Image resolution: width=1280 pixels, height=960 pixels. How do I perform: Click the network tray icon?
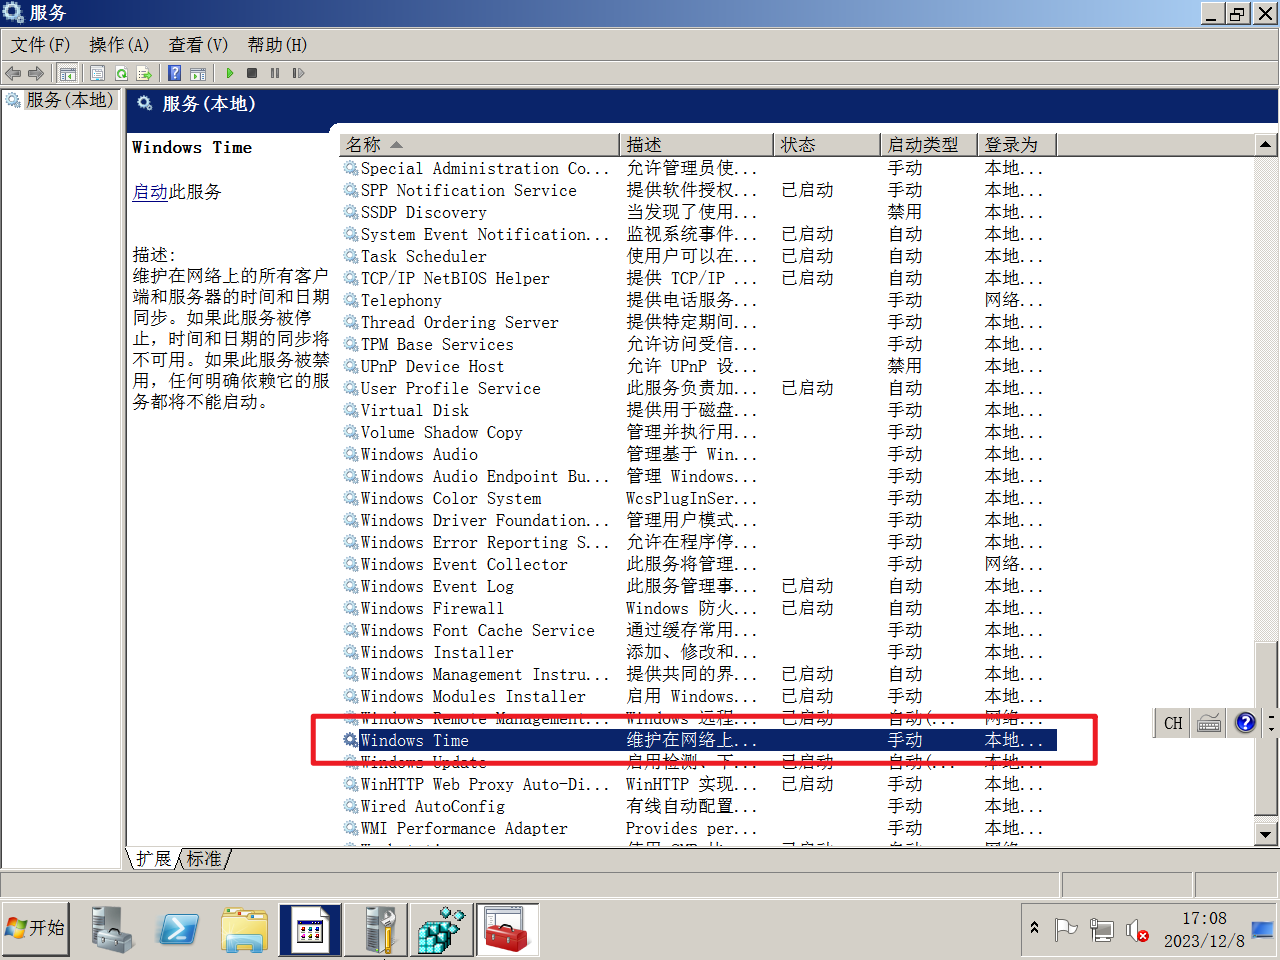tap(1102, 931)
